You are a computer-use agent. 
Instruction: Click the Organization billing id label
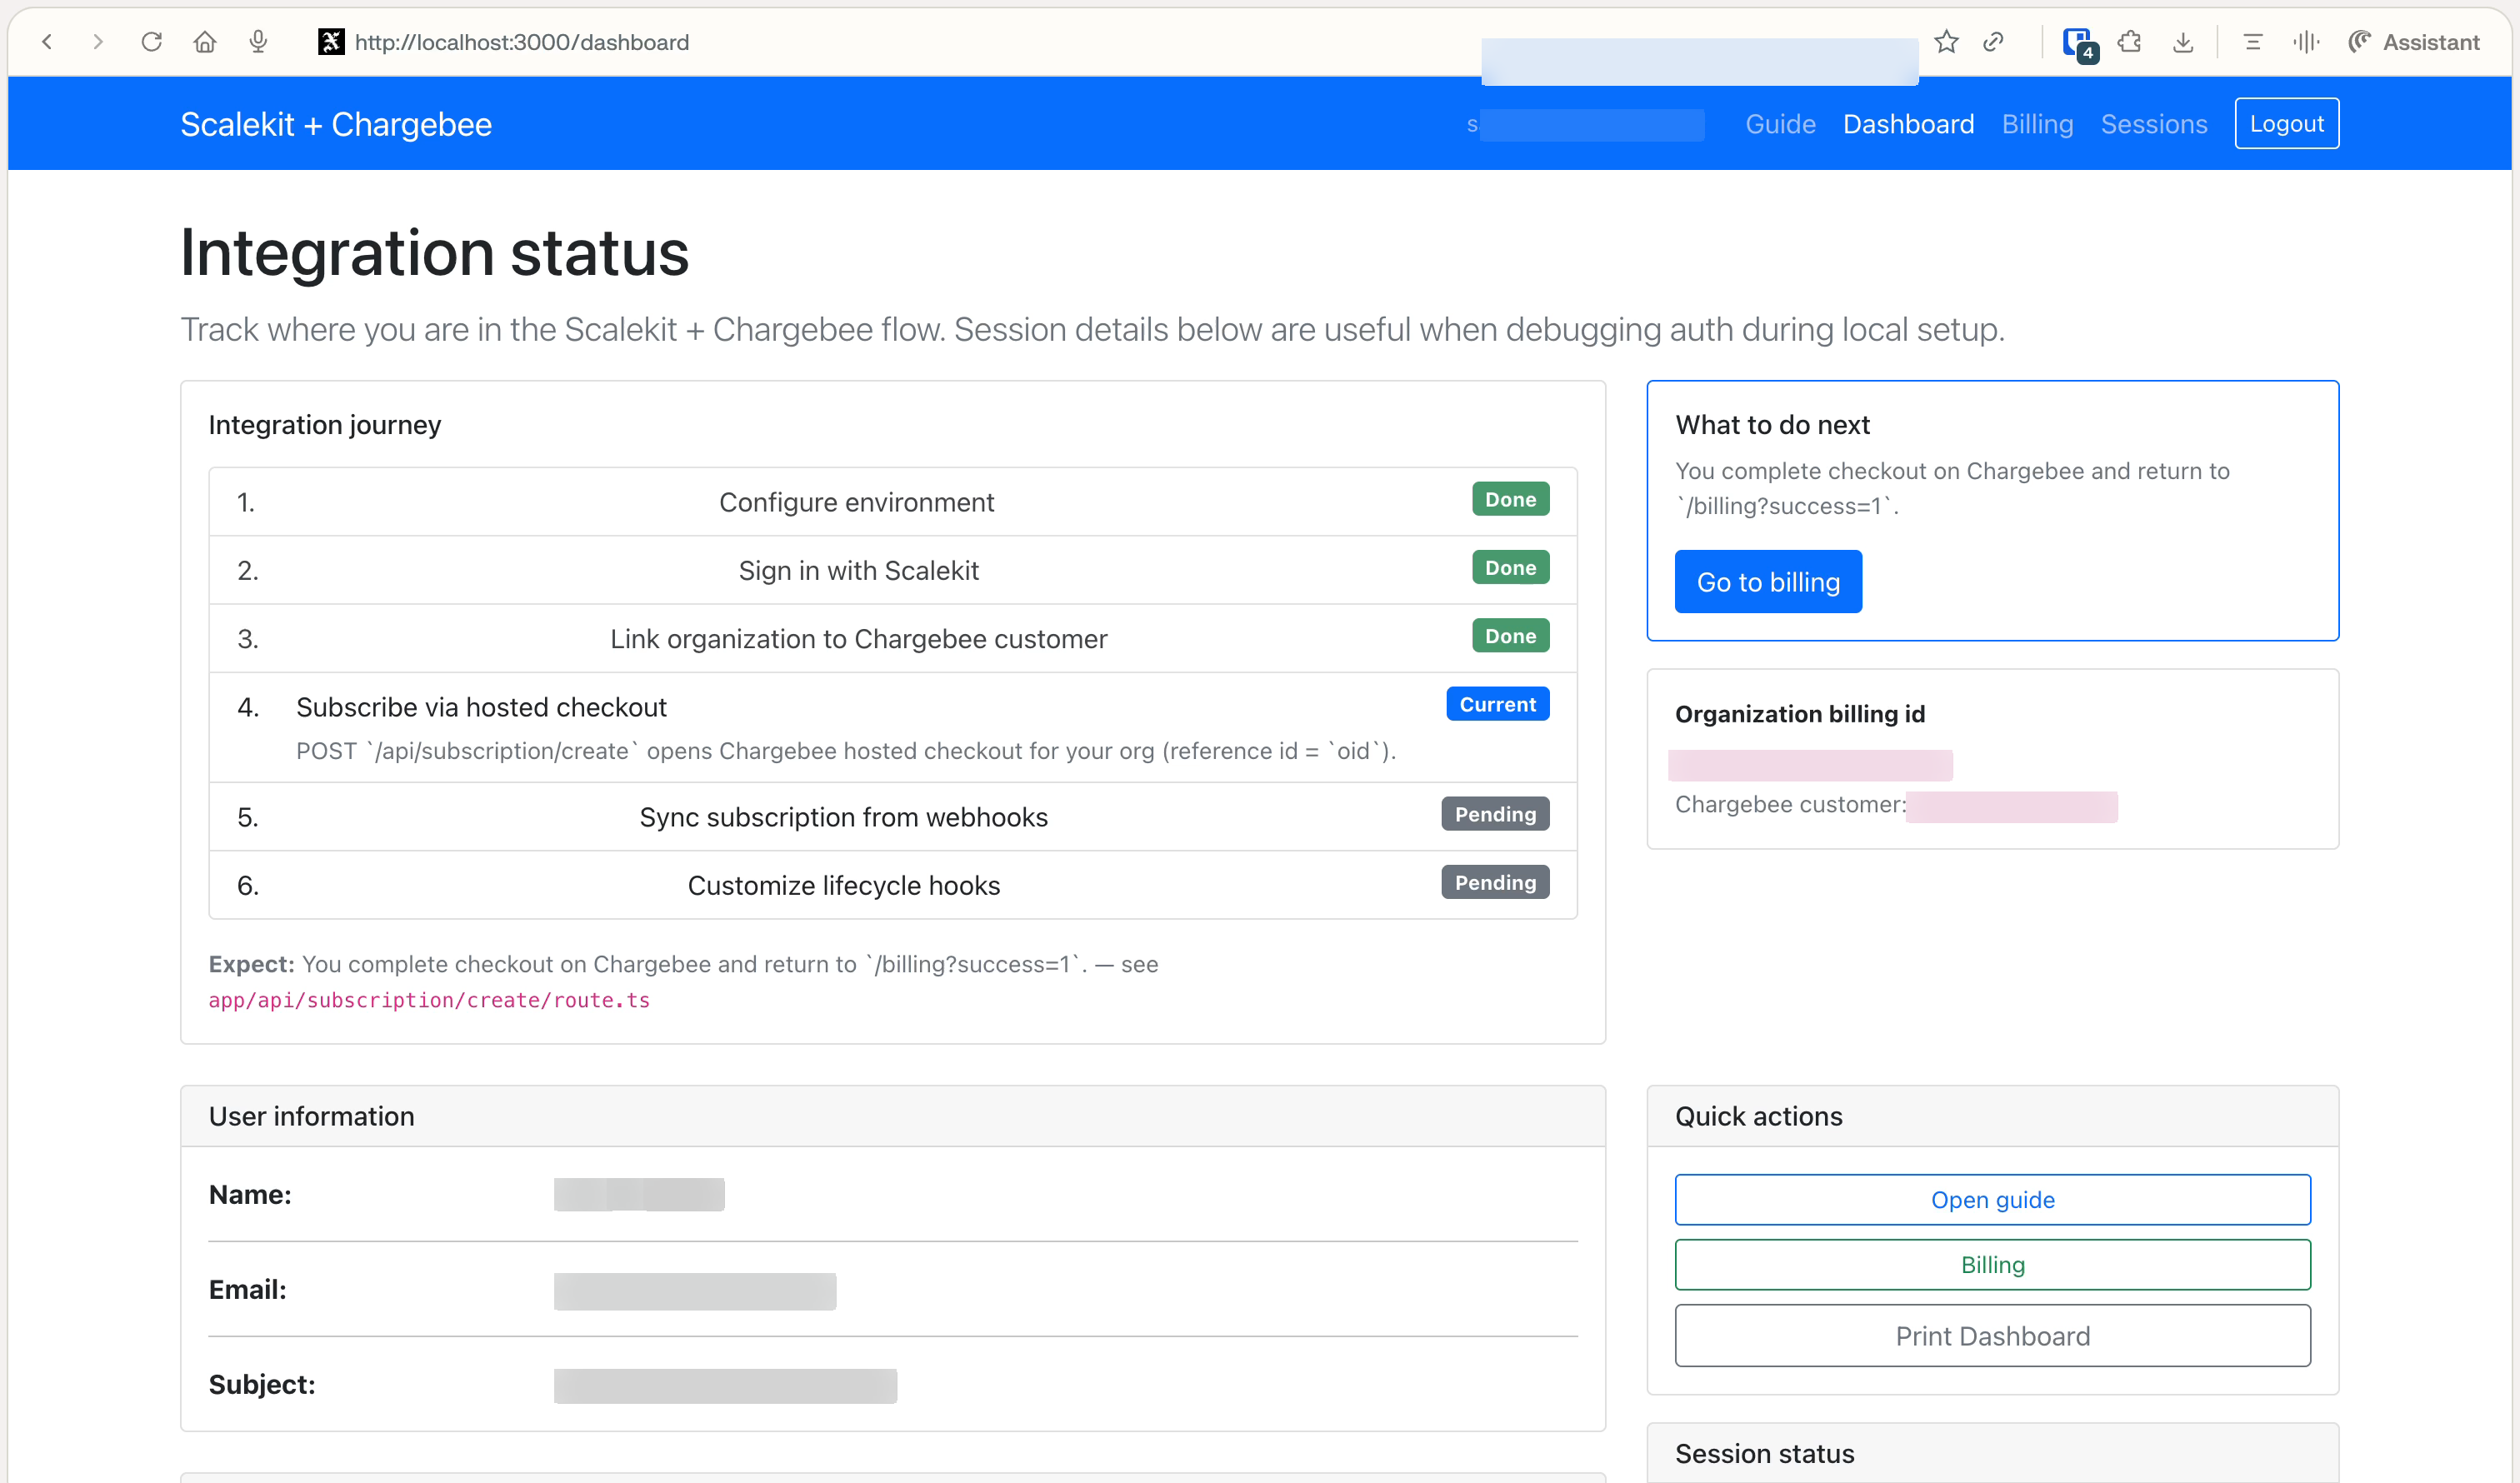(x=1799, y=714)
